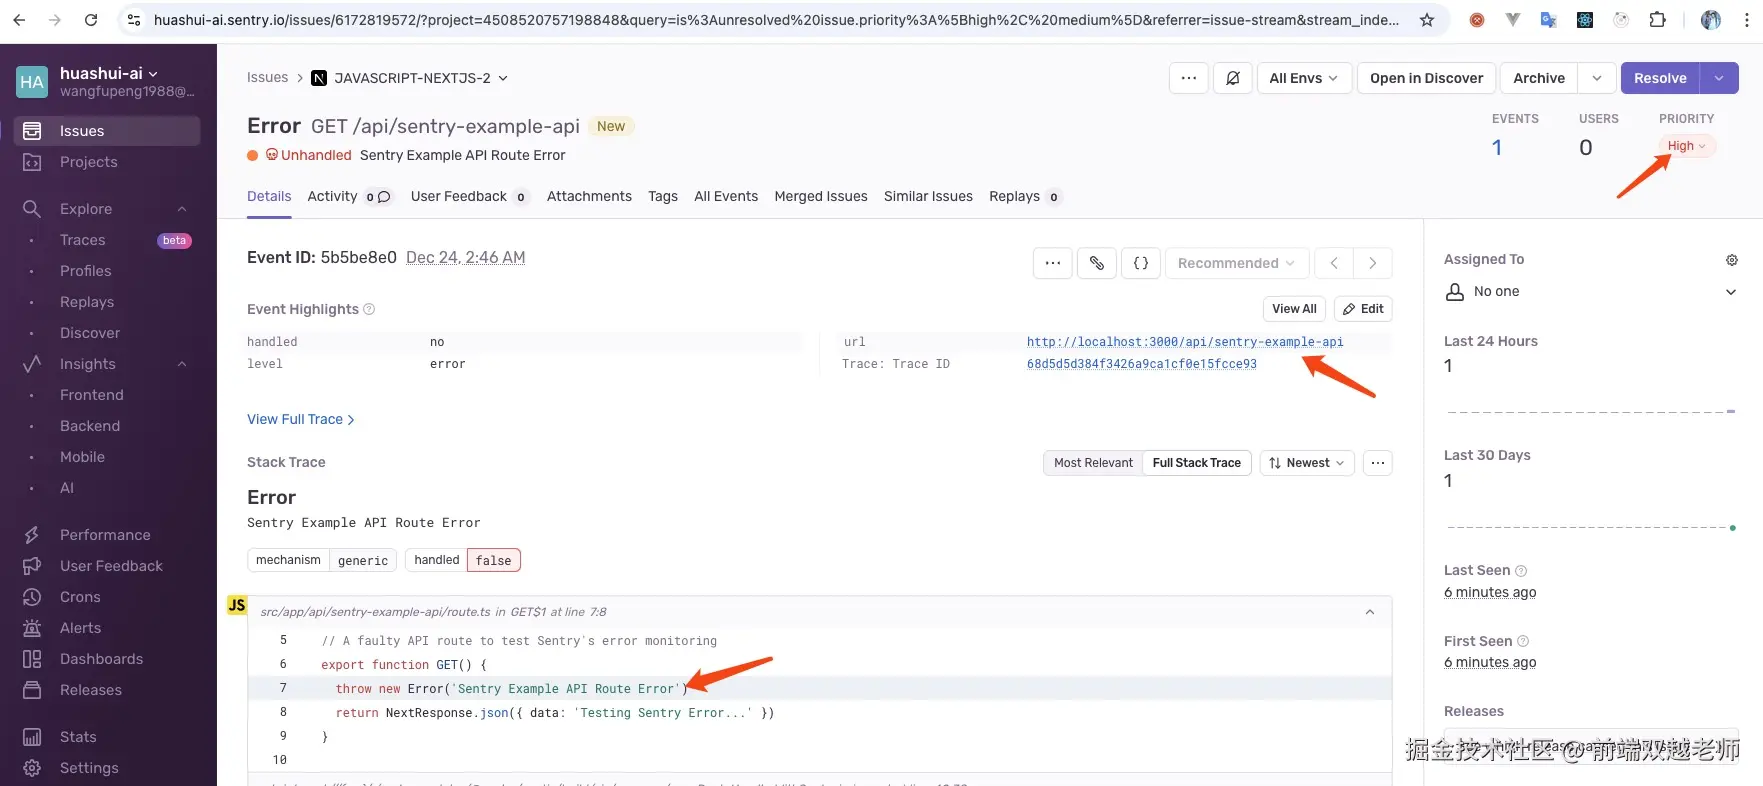The height and width of the screenshot is (786, 1763).
Task: Open User Feedback sidebar icon
Action: pos(32,566)
